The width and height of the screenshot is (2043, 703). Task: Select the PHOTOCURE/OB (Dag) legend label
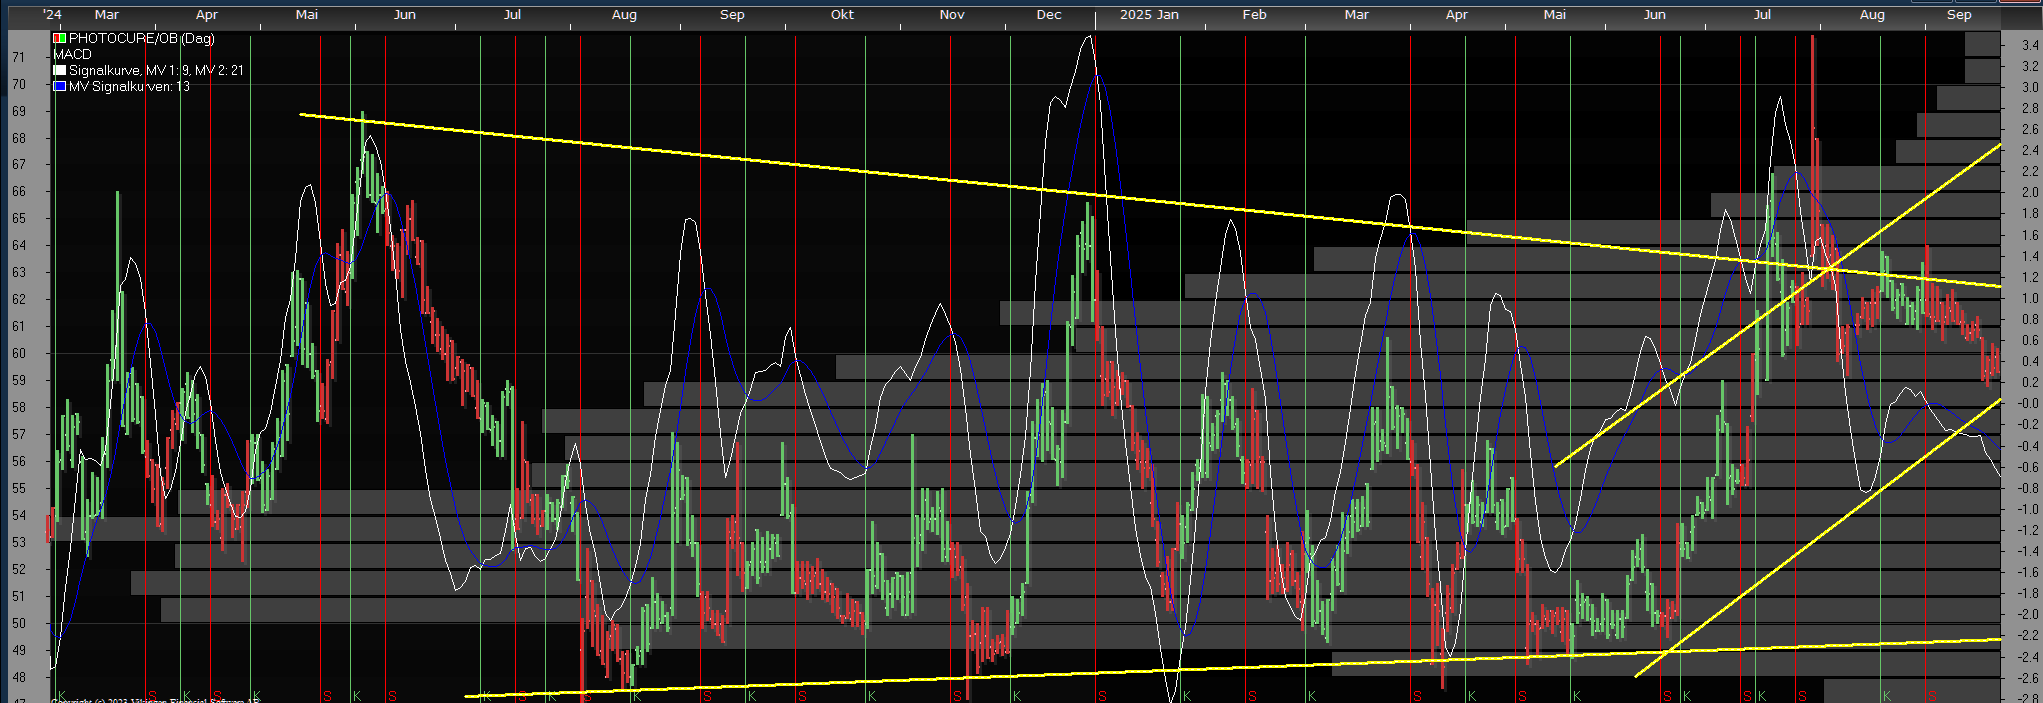[141, 39]
